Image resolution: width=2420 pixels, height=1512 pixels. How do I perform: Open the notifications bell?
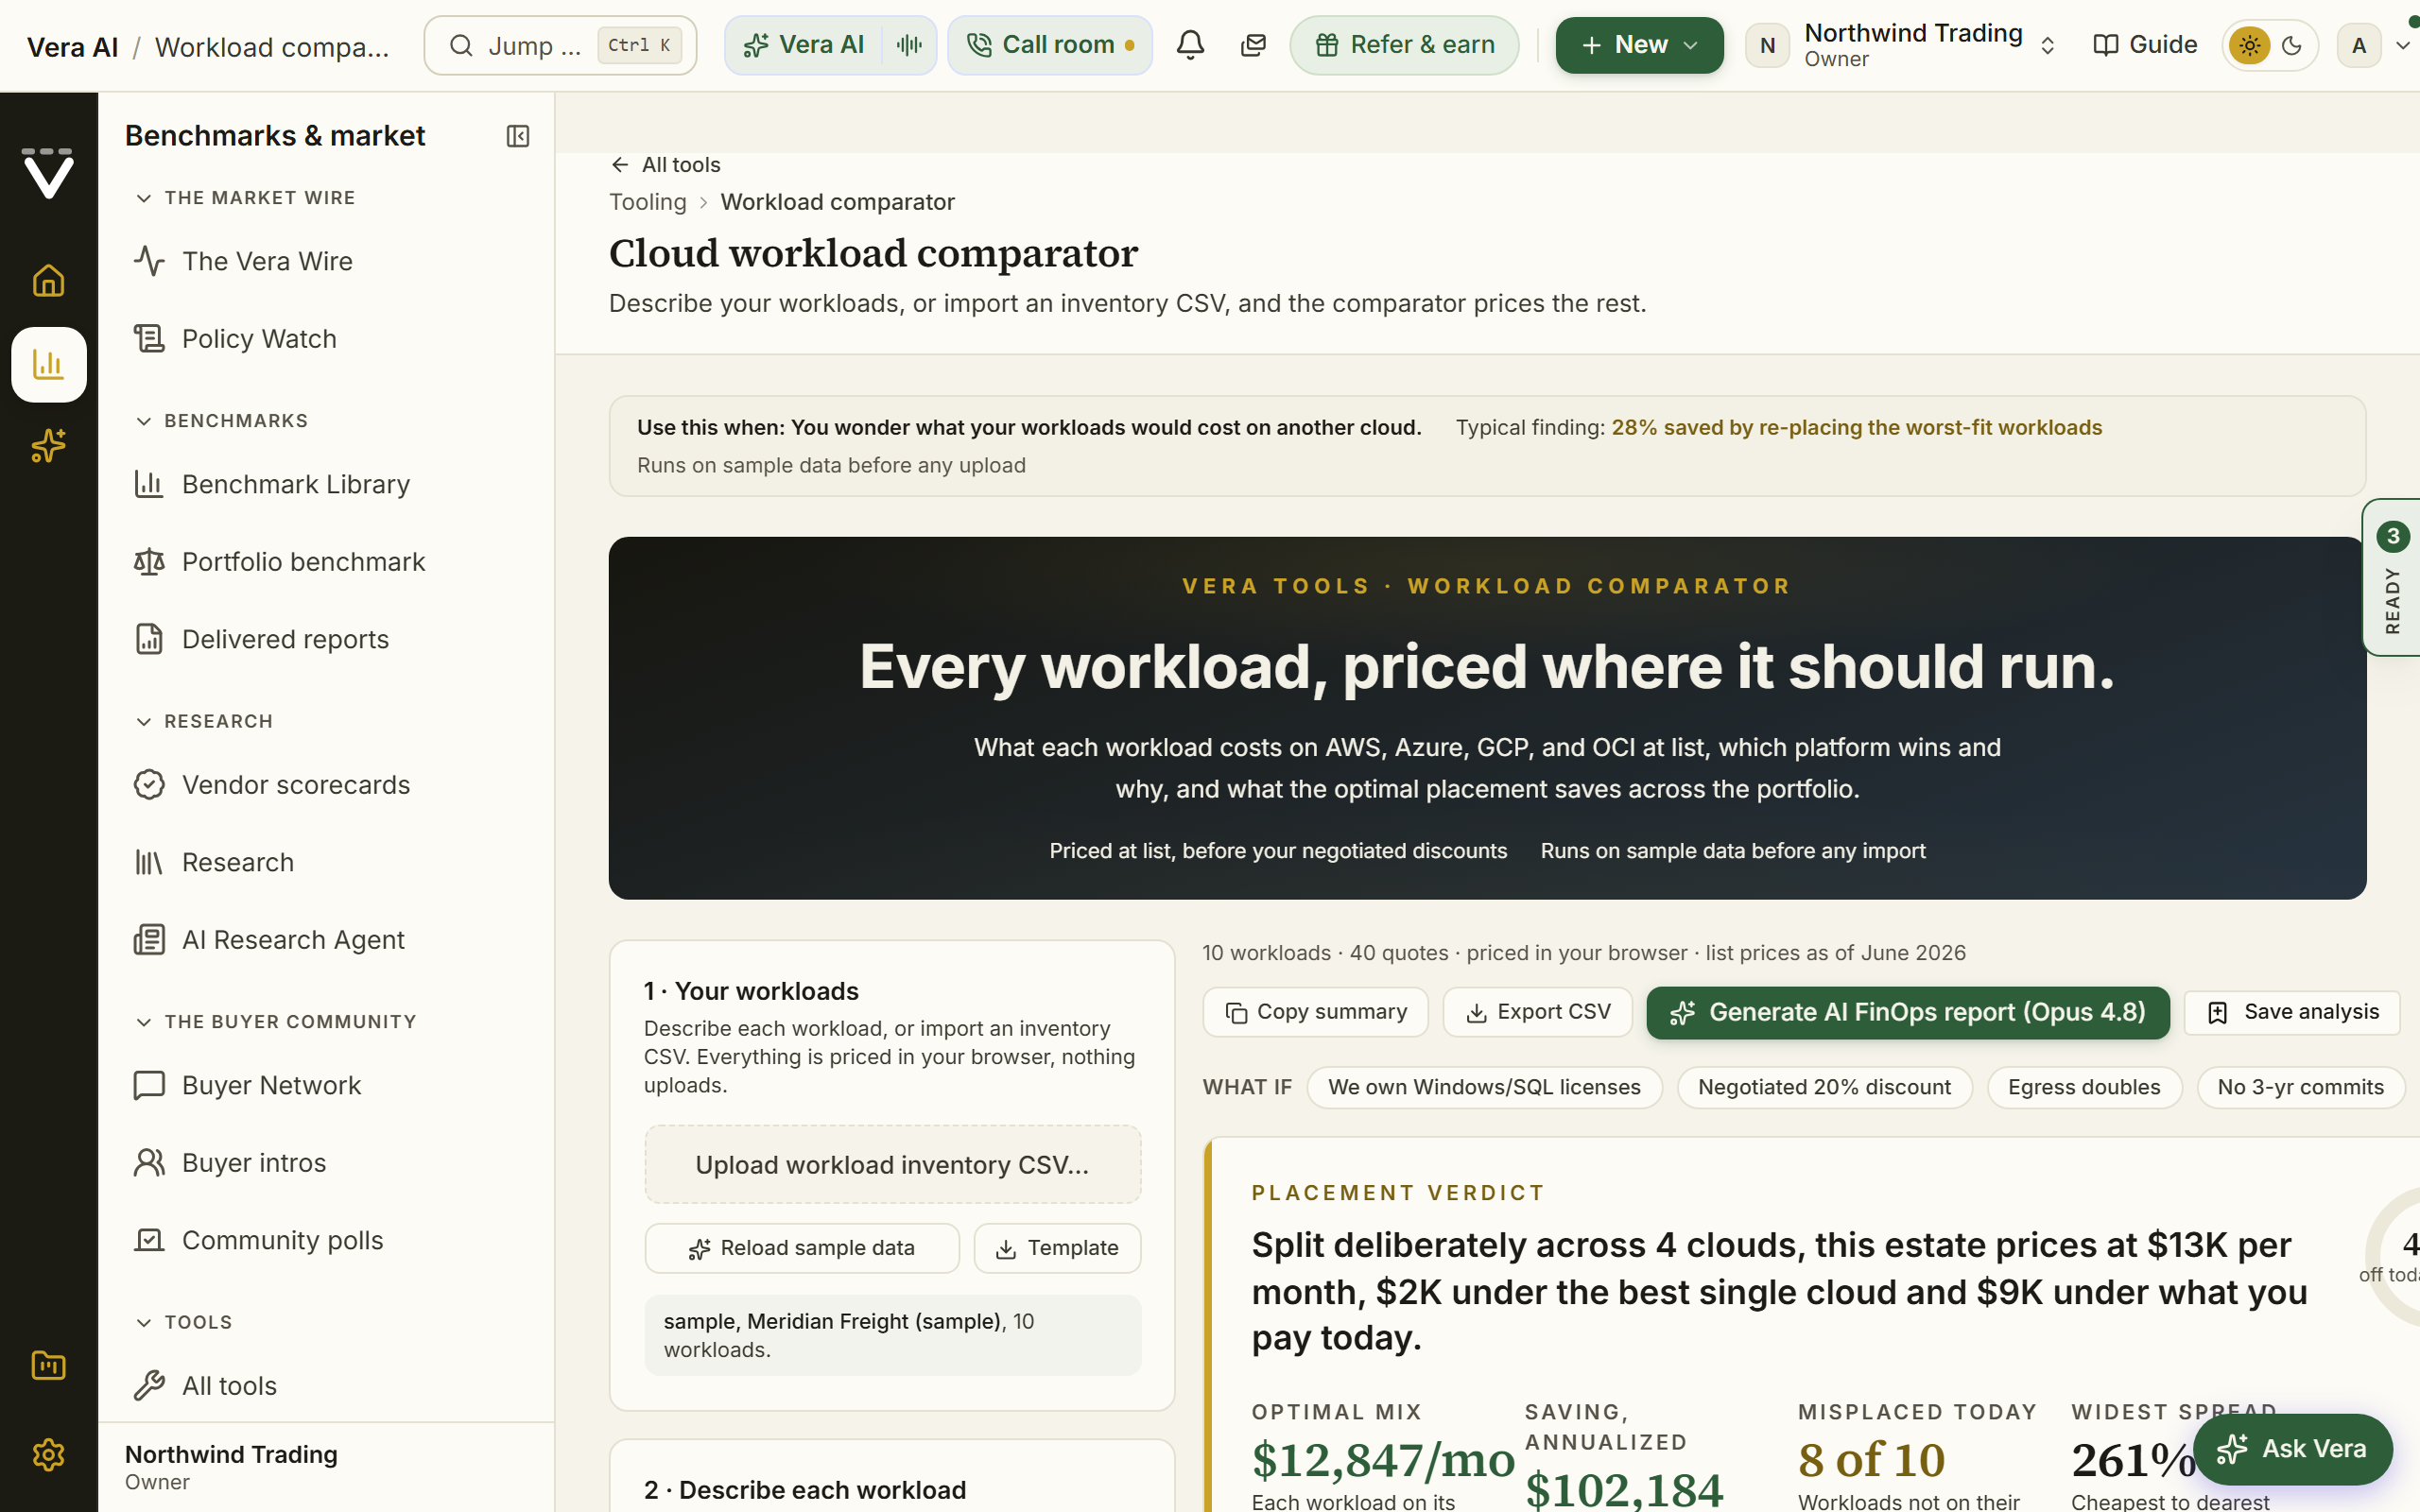tap(1190, 45)
